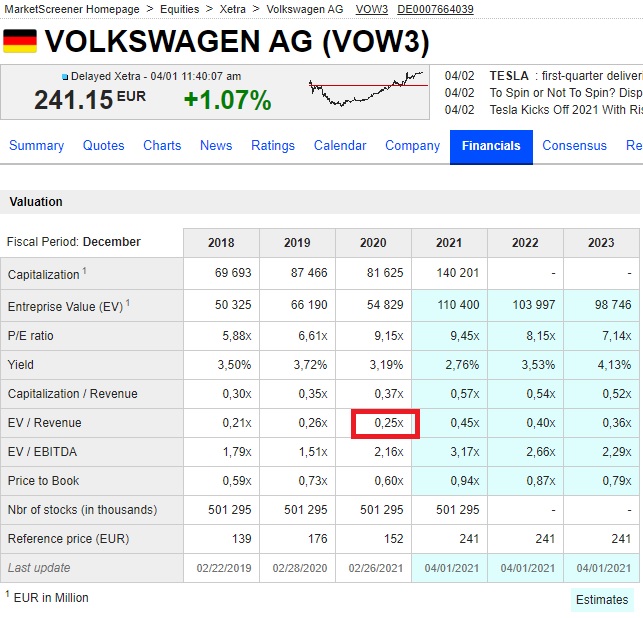Select the Financials tab
The width and height of the screenshot is (643, 618).
pyautogui.click(x=491, y=146)
